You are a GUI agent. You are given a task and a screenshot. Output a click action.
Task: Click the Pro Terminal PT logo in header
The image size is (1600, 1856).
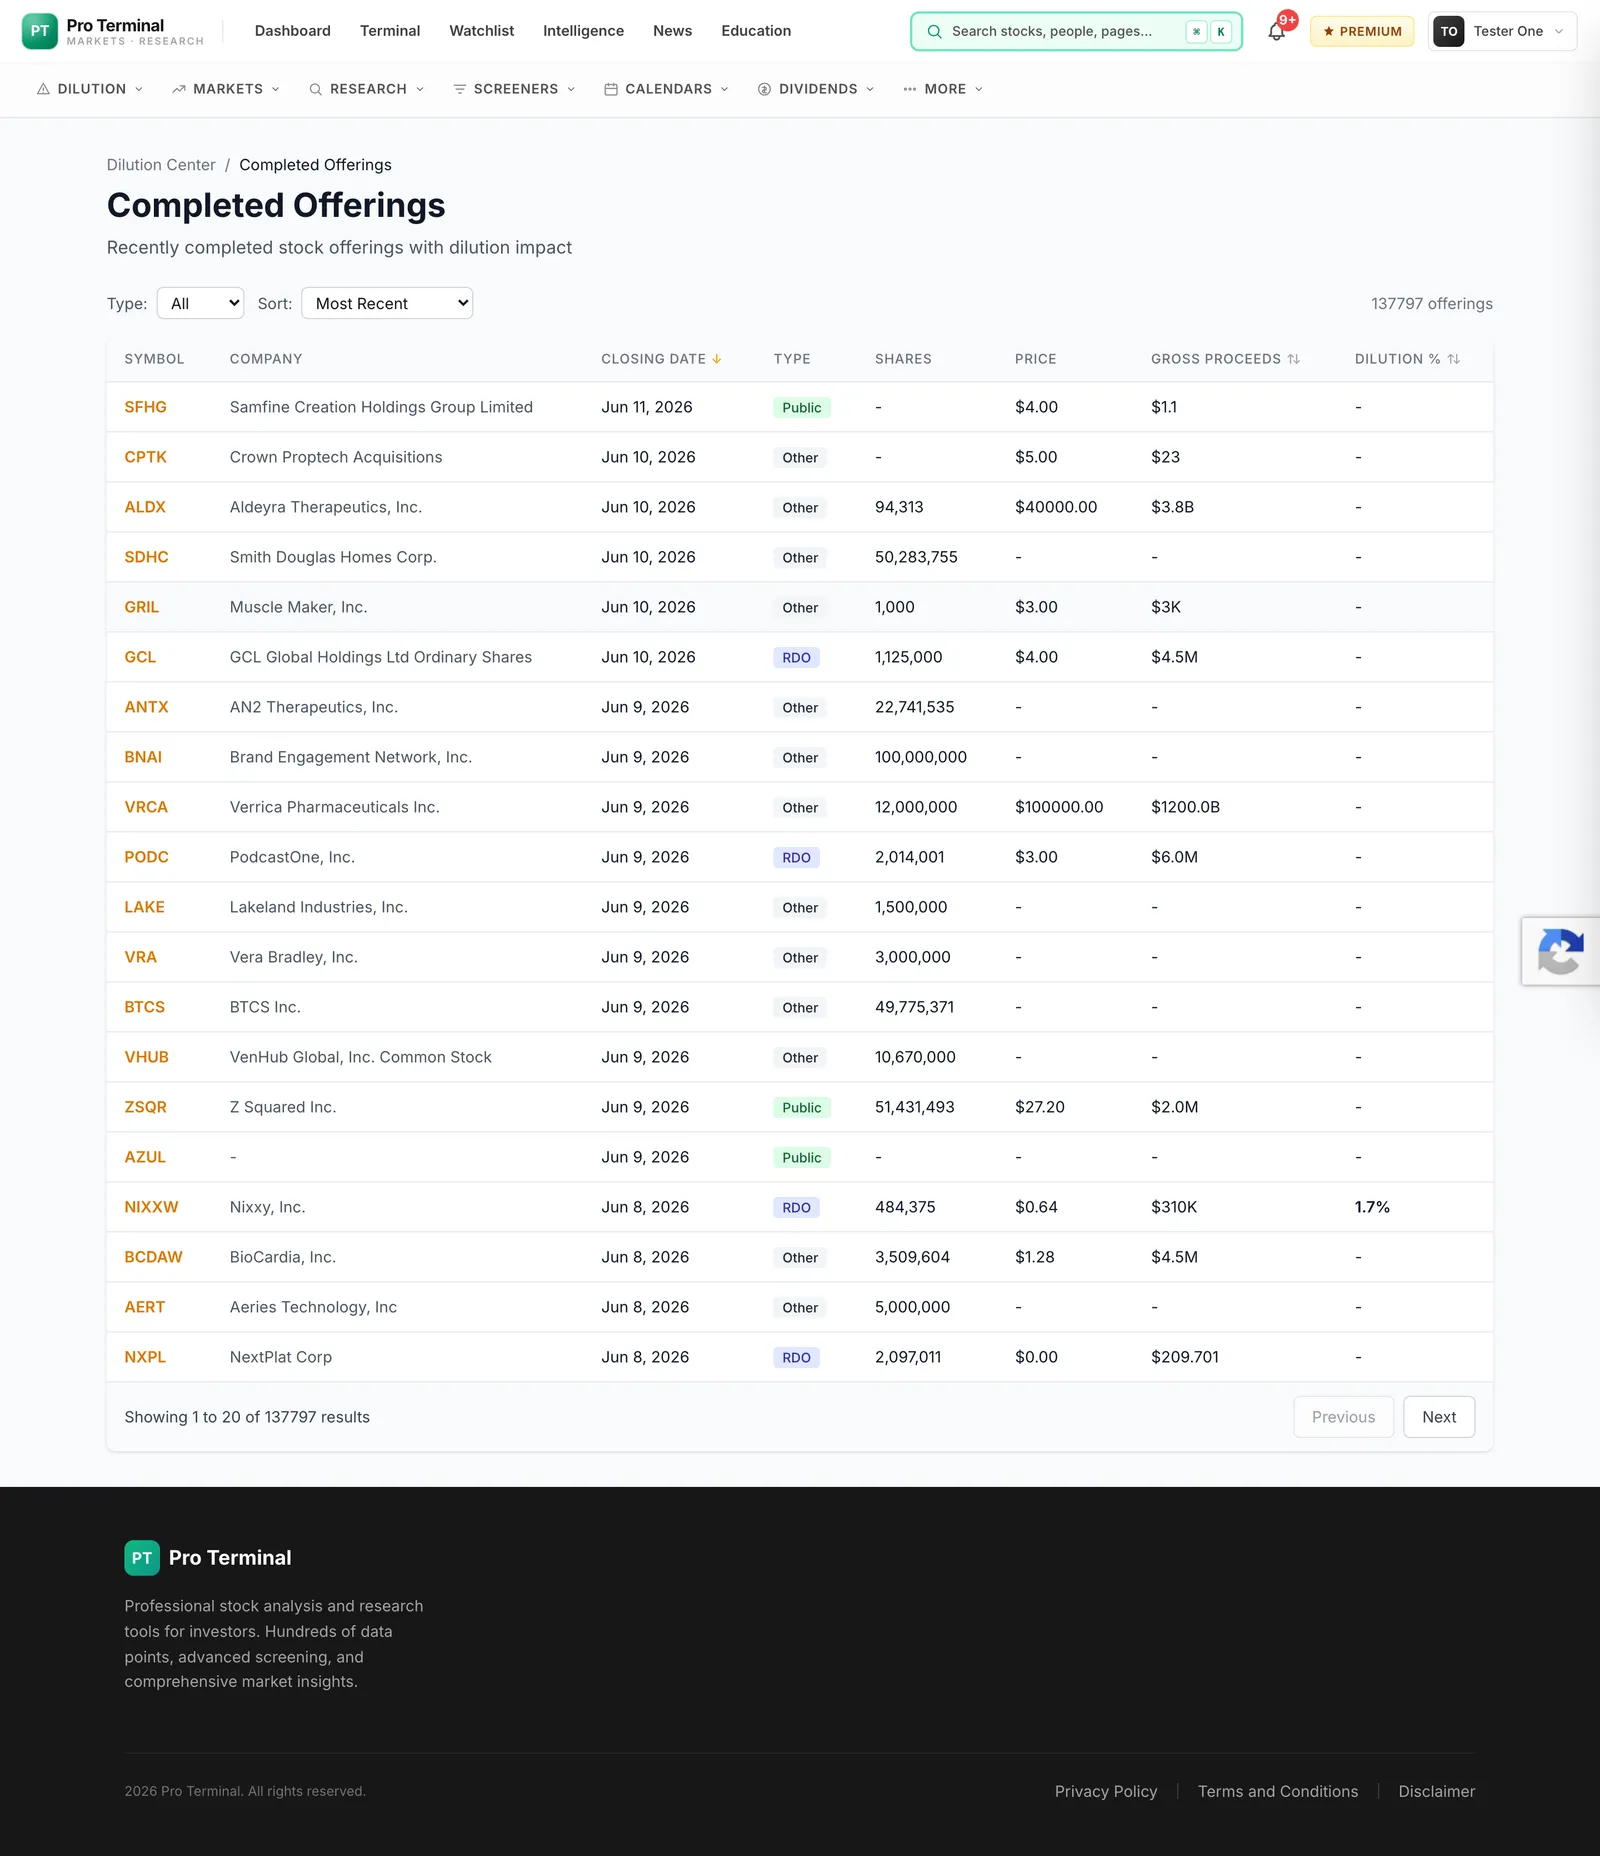pyautogui.click(x=40, y=31)
